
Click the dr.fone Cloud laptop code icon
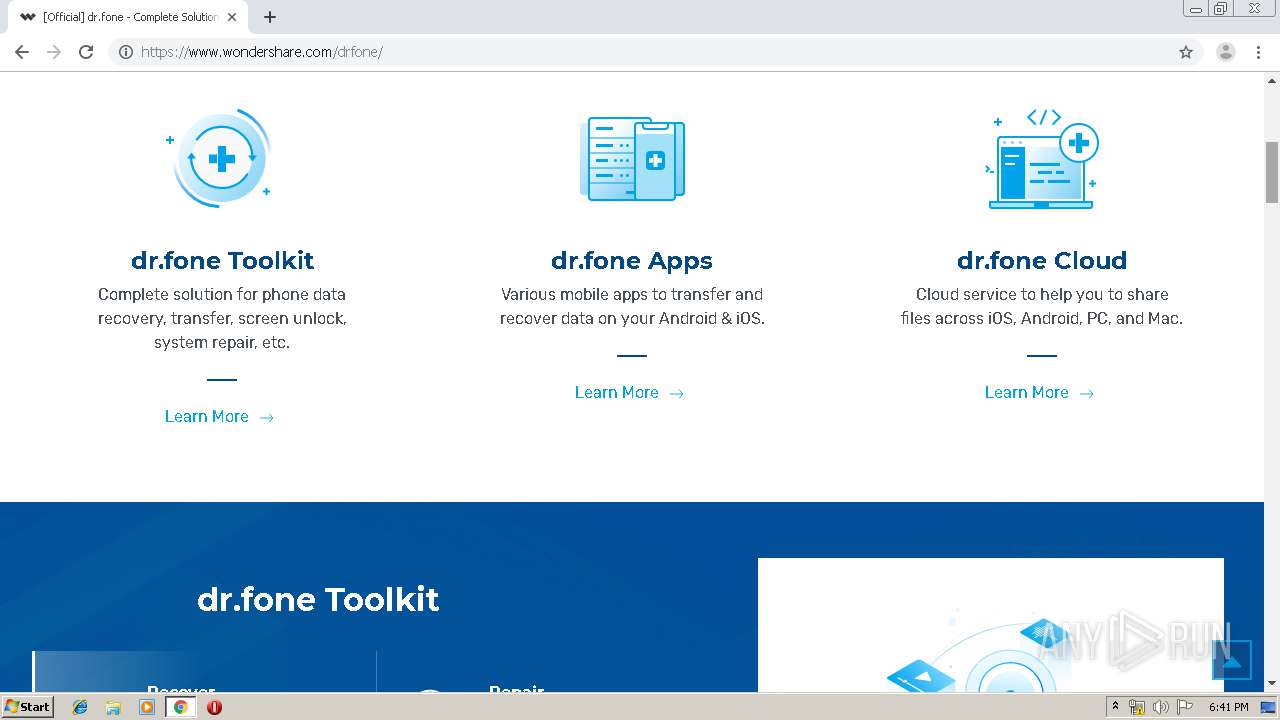(1042, 159)
